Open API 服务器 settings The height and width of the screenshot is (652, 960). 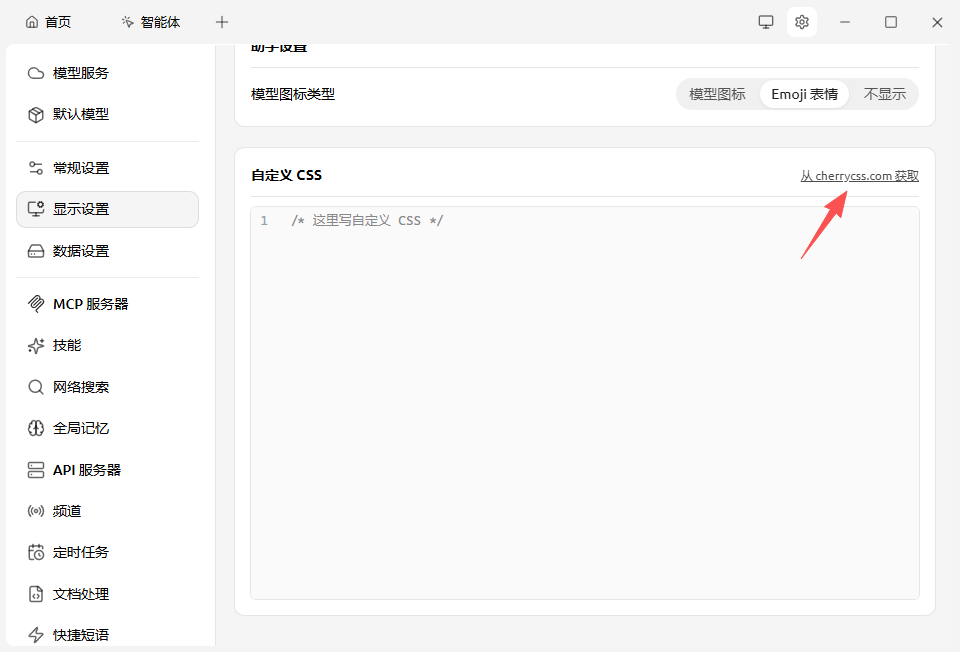(108, 470)
